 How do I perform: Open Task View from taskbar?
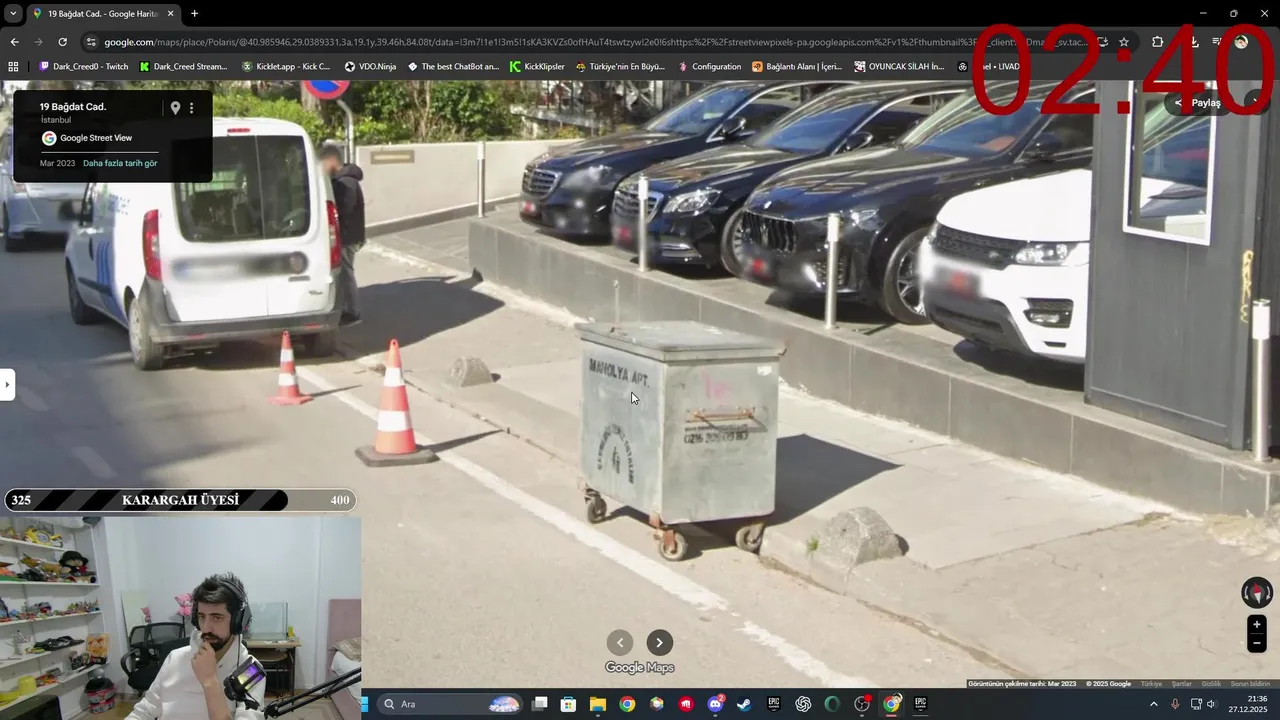pos(540,704)
